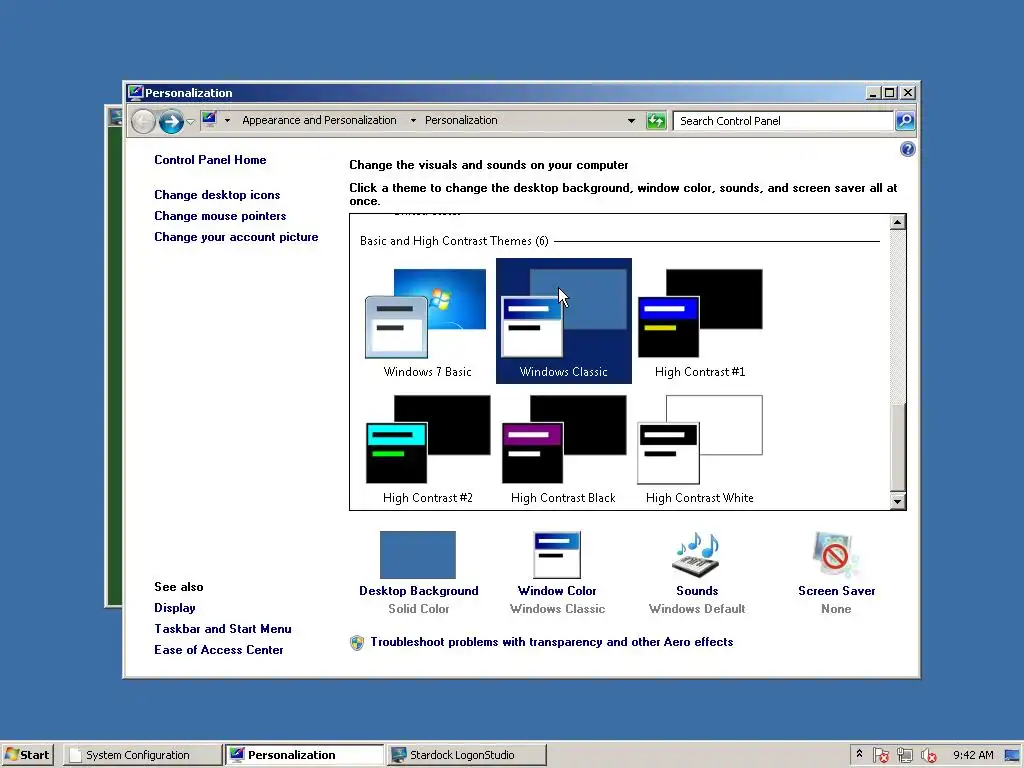Switch to System Configuration taskbar button

[x=143, y=755]
